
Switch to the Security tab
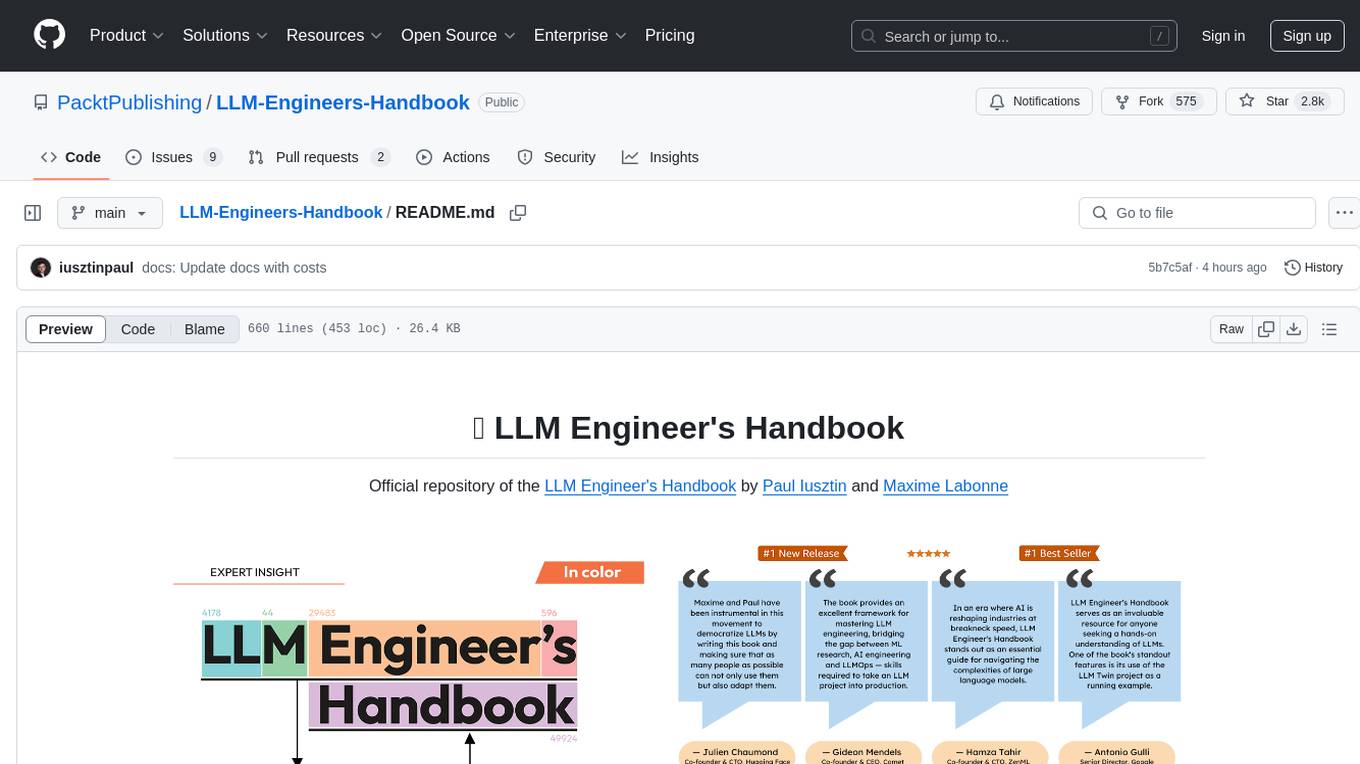(x=556, y=157)
